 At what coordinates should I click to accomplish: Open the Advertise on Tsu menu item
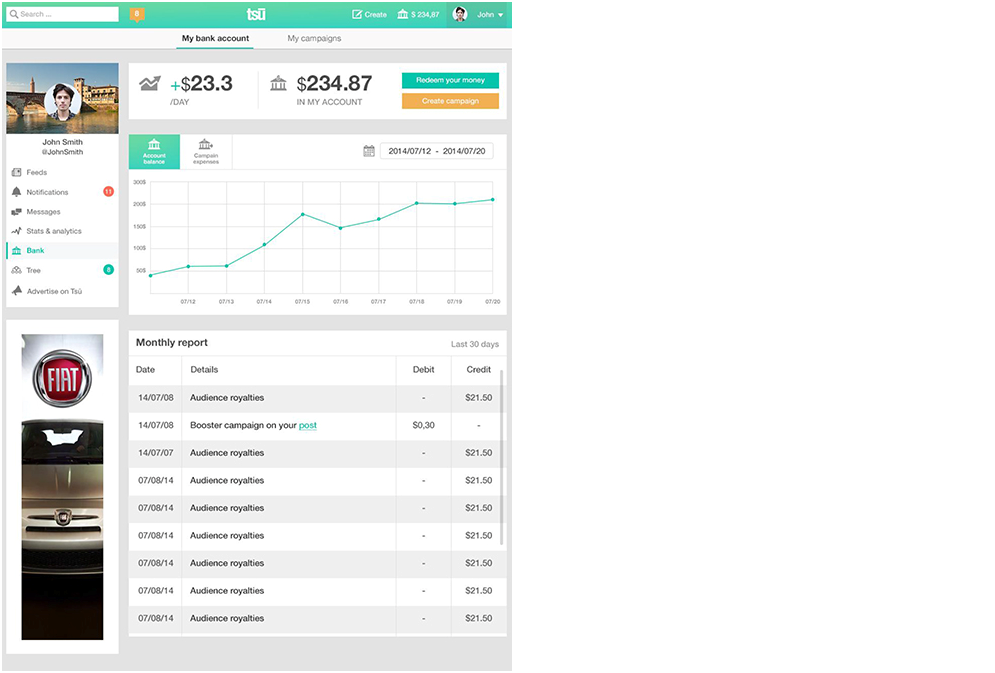[62, 291]
